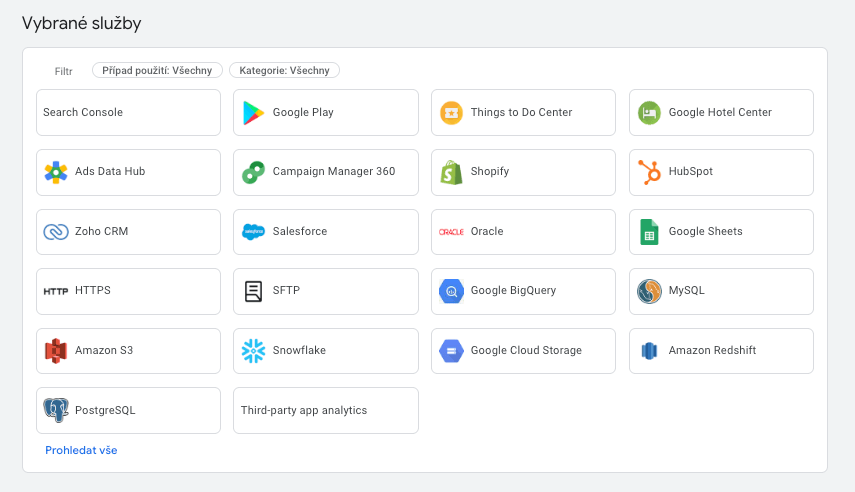Choose the Amazon Redshift connector card
855x492 pixels.
[x=721, y=351]
